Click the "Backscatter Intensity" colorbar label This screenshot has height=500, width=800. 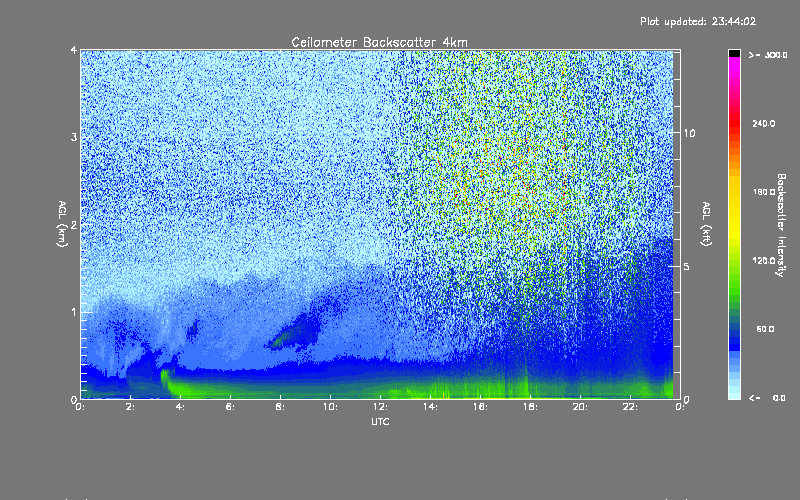point(781,225)
